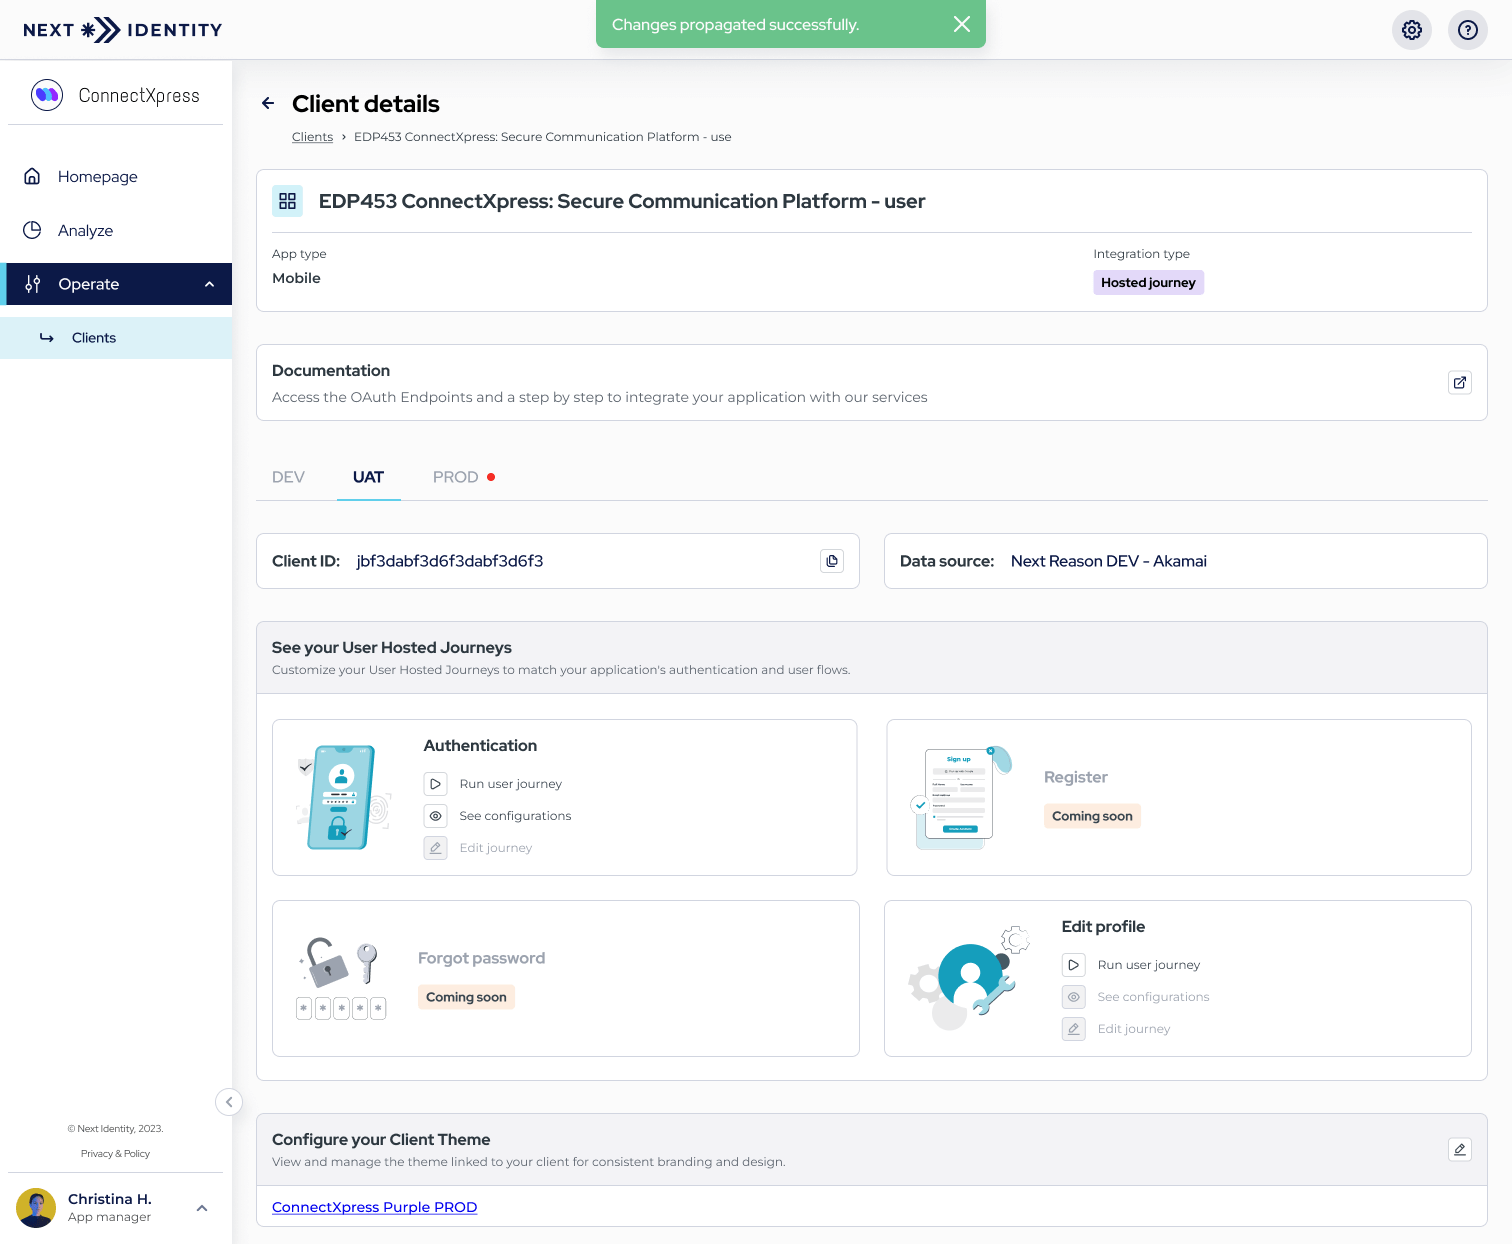The image size is (1512, 1244).
Task: Open Documentation in external link icon
Action: [x=1460, y=382]
